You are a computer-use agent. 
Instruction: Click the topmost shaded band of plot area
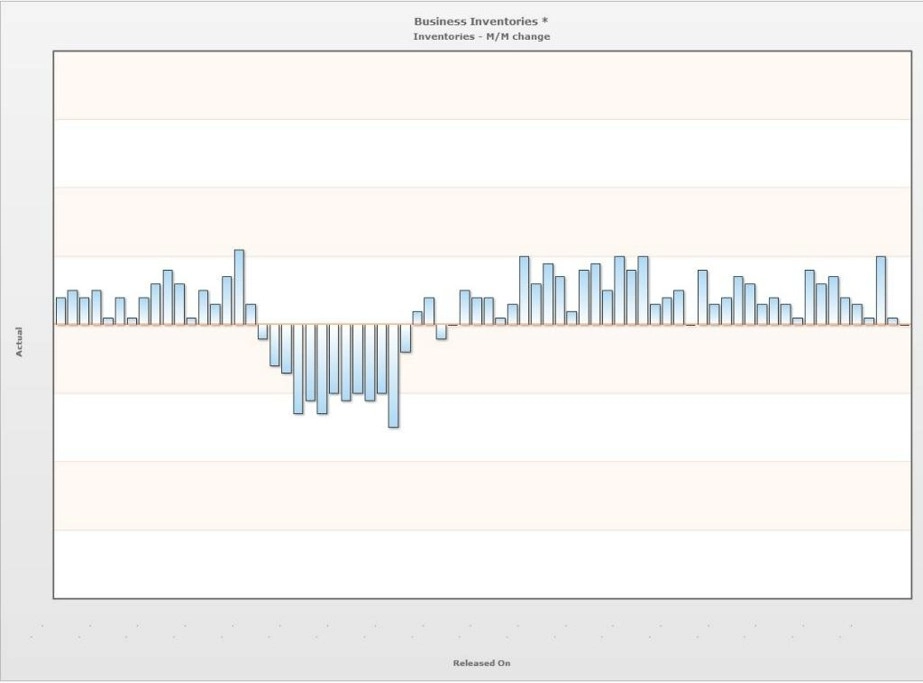(482, 85)
